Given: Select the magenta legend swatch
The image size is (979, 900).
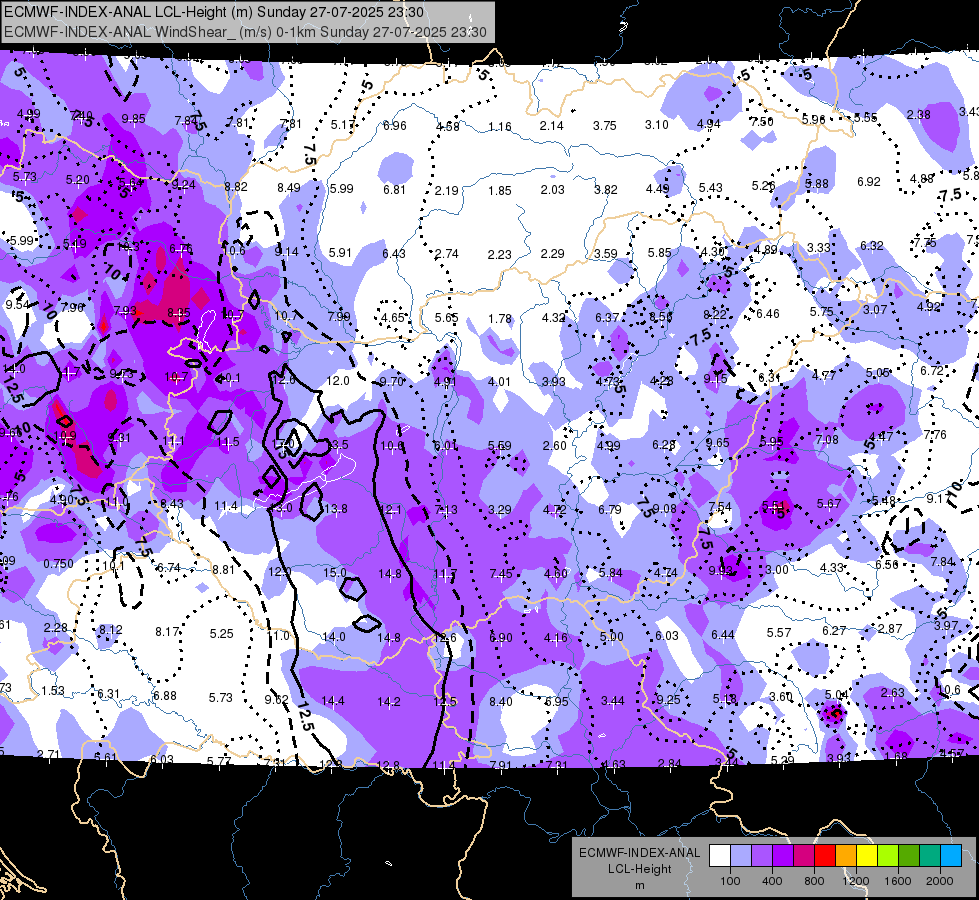Looking at the screenshot, I should pos(804,856).
